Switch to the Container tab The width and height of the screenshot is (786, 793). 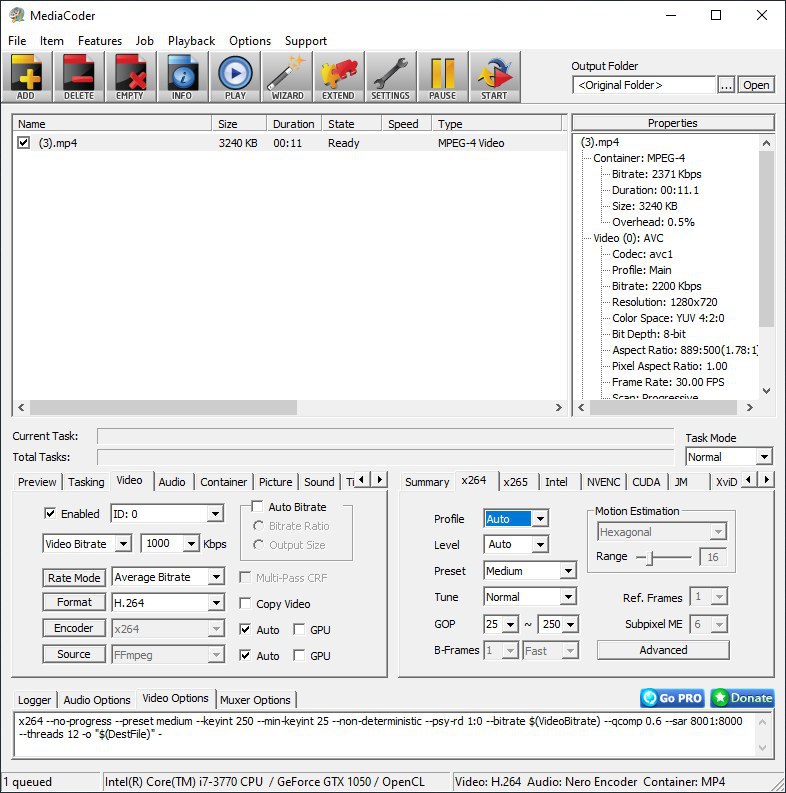224,482
